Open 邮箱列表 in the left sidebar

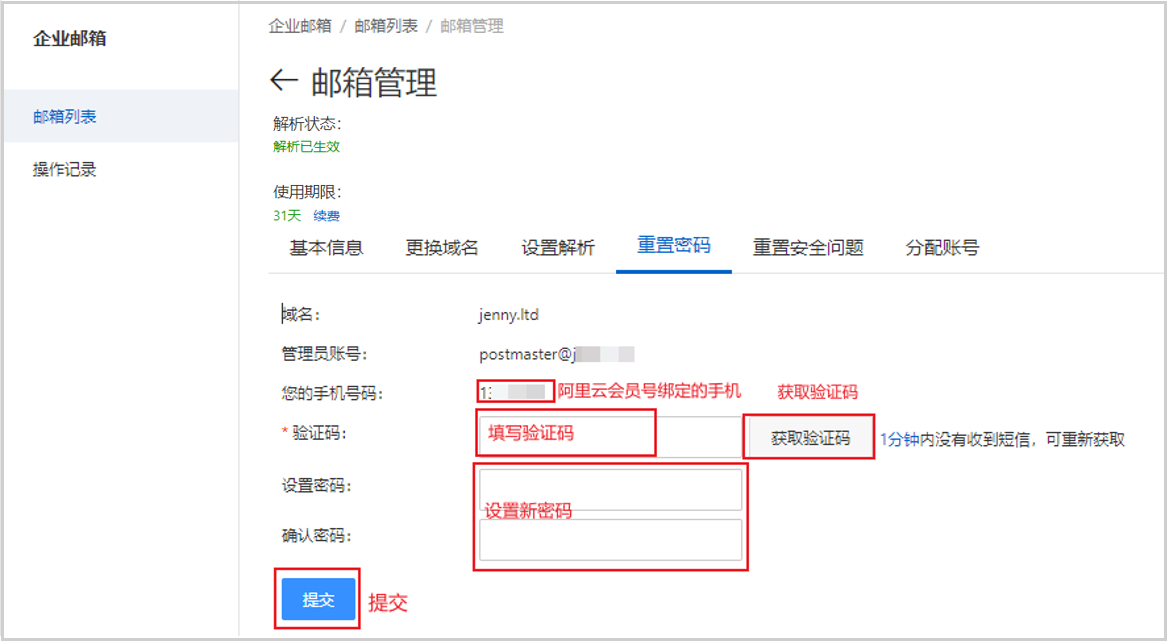point(65,117)
